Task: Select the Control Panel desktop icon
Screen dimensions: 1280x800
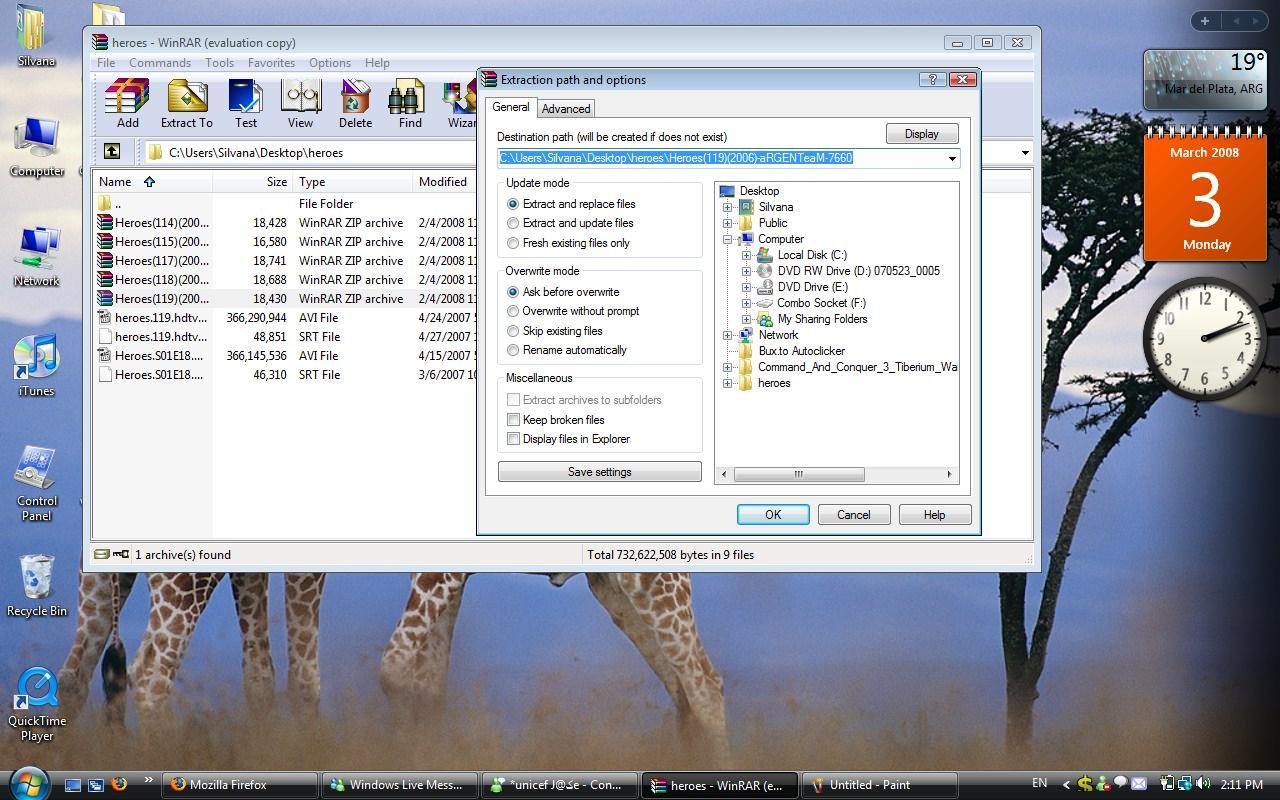Action: [x=37, y=483]
